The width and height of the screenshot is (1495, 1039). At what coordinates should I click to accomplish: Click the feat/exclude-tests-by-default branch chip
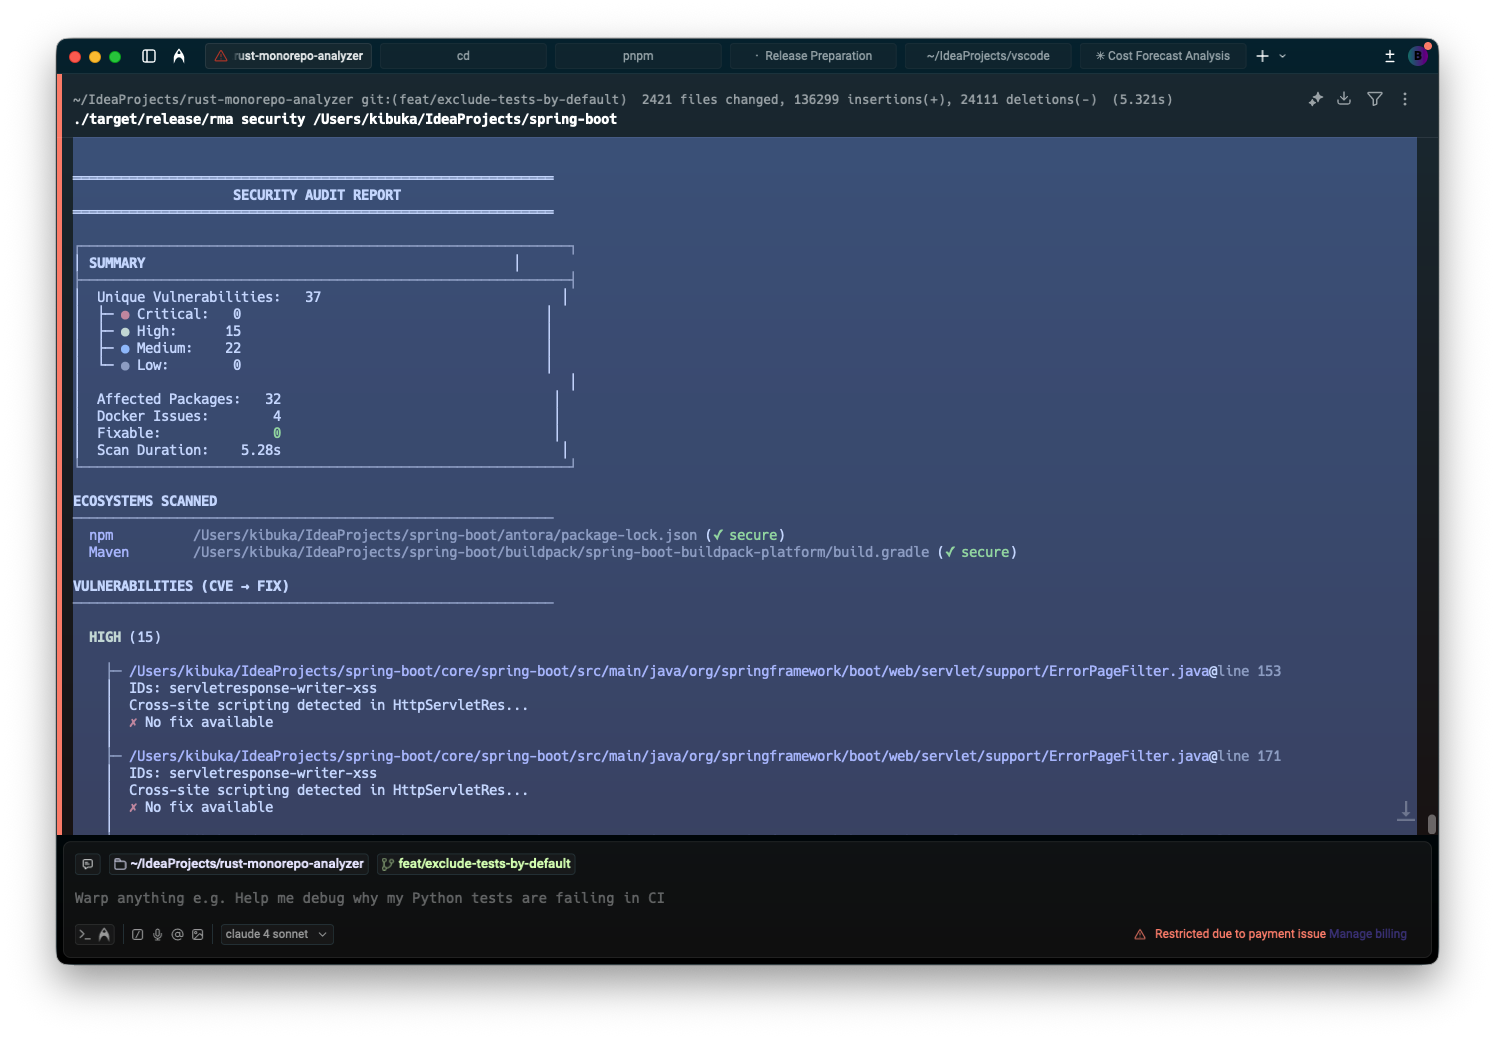pyautogui.click(x=476, y=864)
